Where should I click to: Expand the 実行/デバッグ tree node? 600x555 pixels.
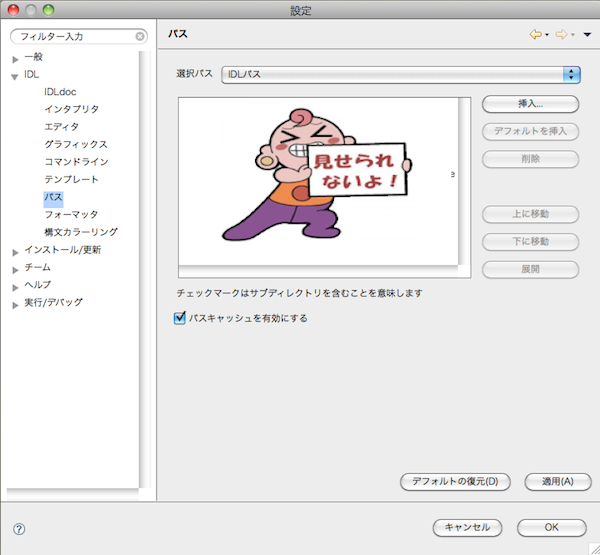pos(15,305)
